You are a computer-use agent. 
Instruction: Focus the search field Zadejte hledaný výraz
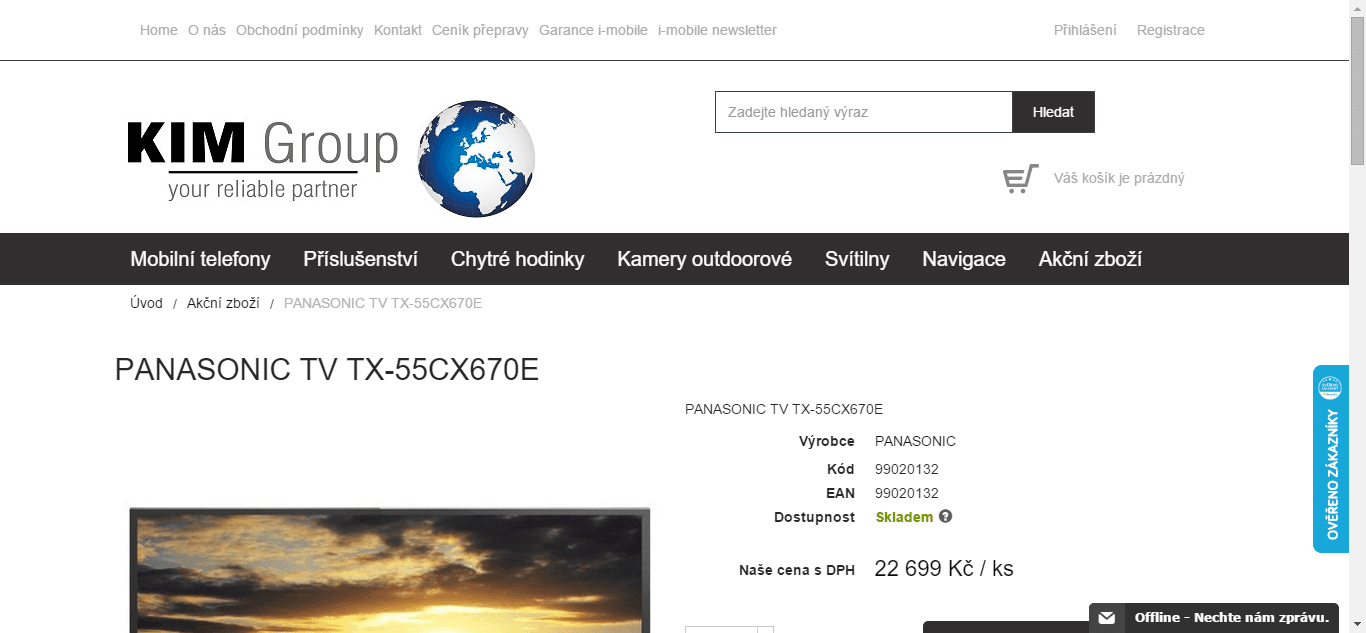point(864,112)
